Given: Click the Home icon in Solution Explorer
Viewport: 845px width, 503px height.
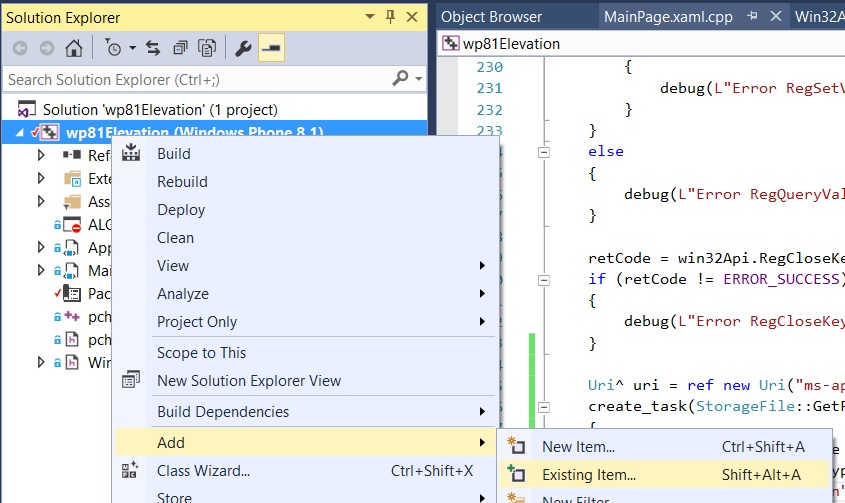Looking at the screenshot, I should pos(74,48).
